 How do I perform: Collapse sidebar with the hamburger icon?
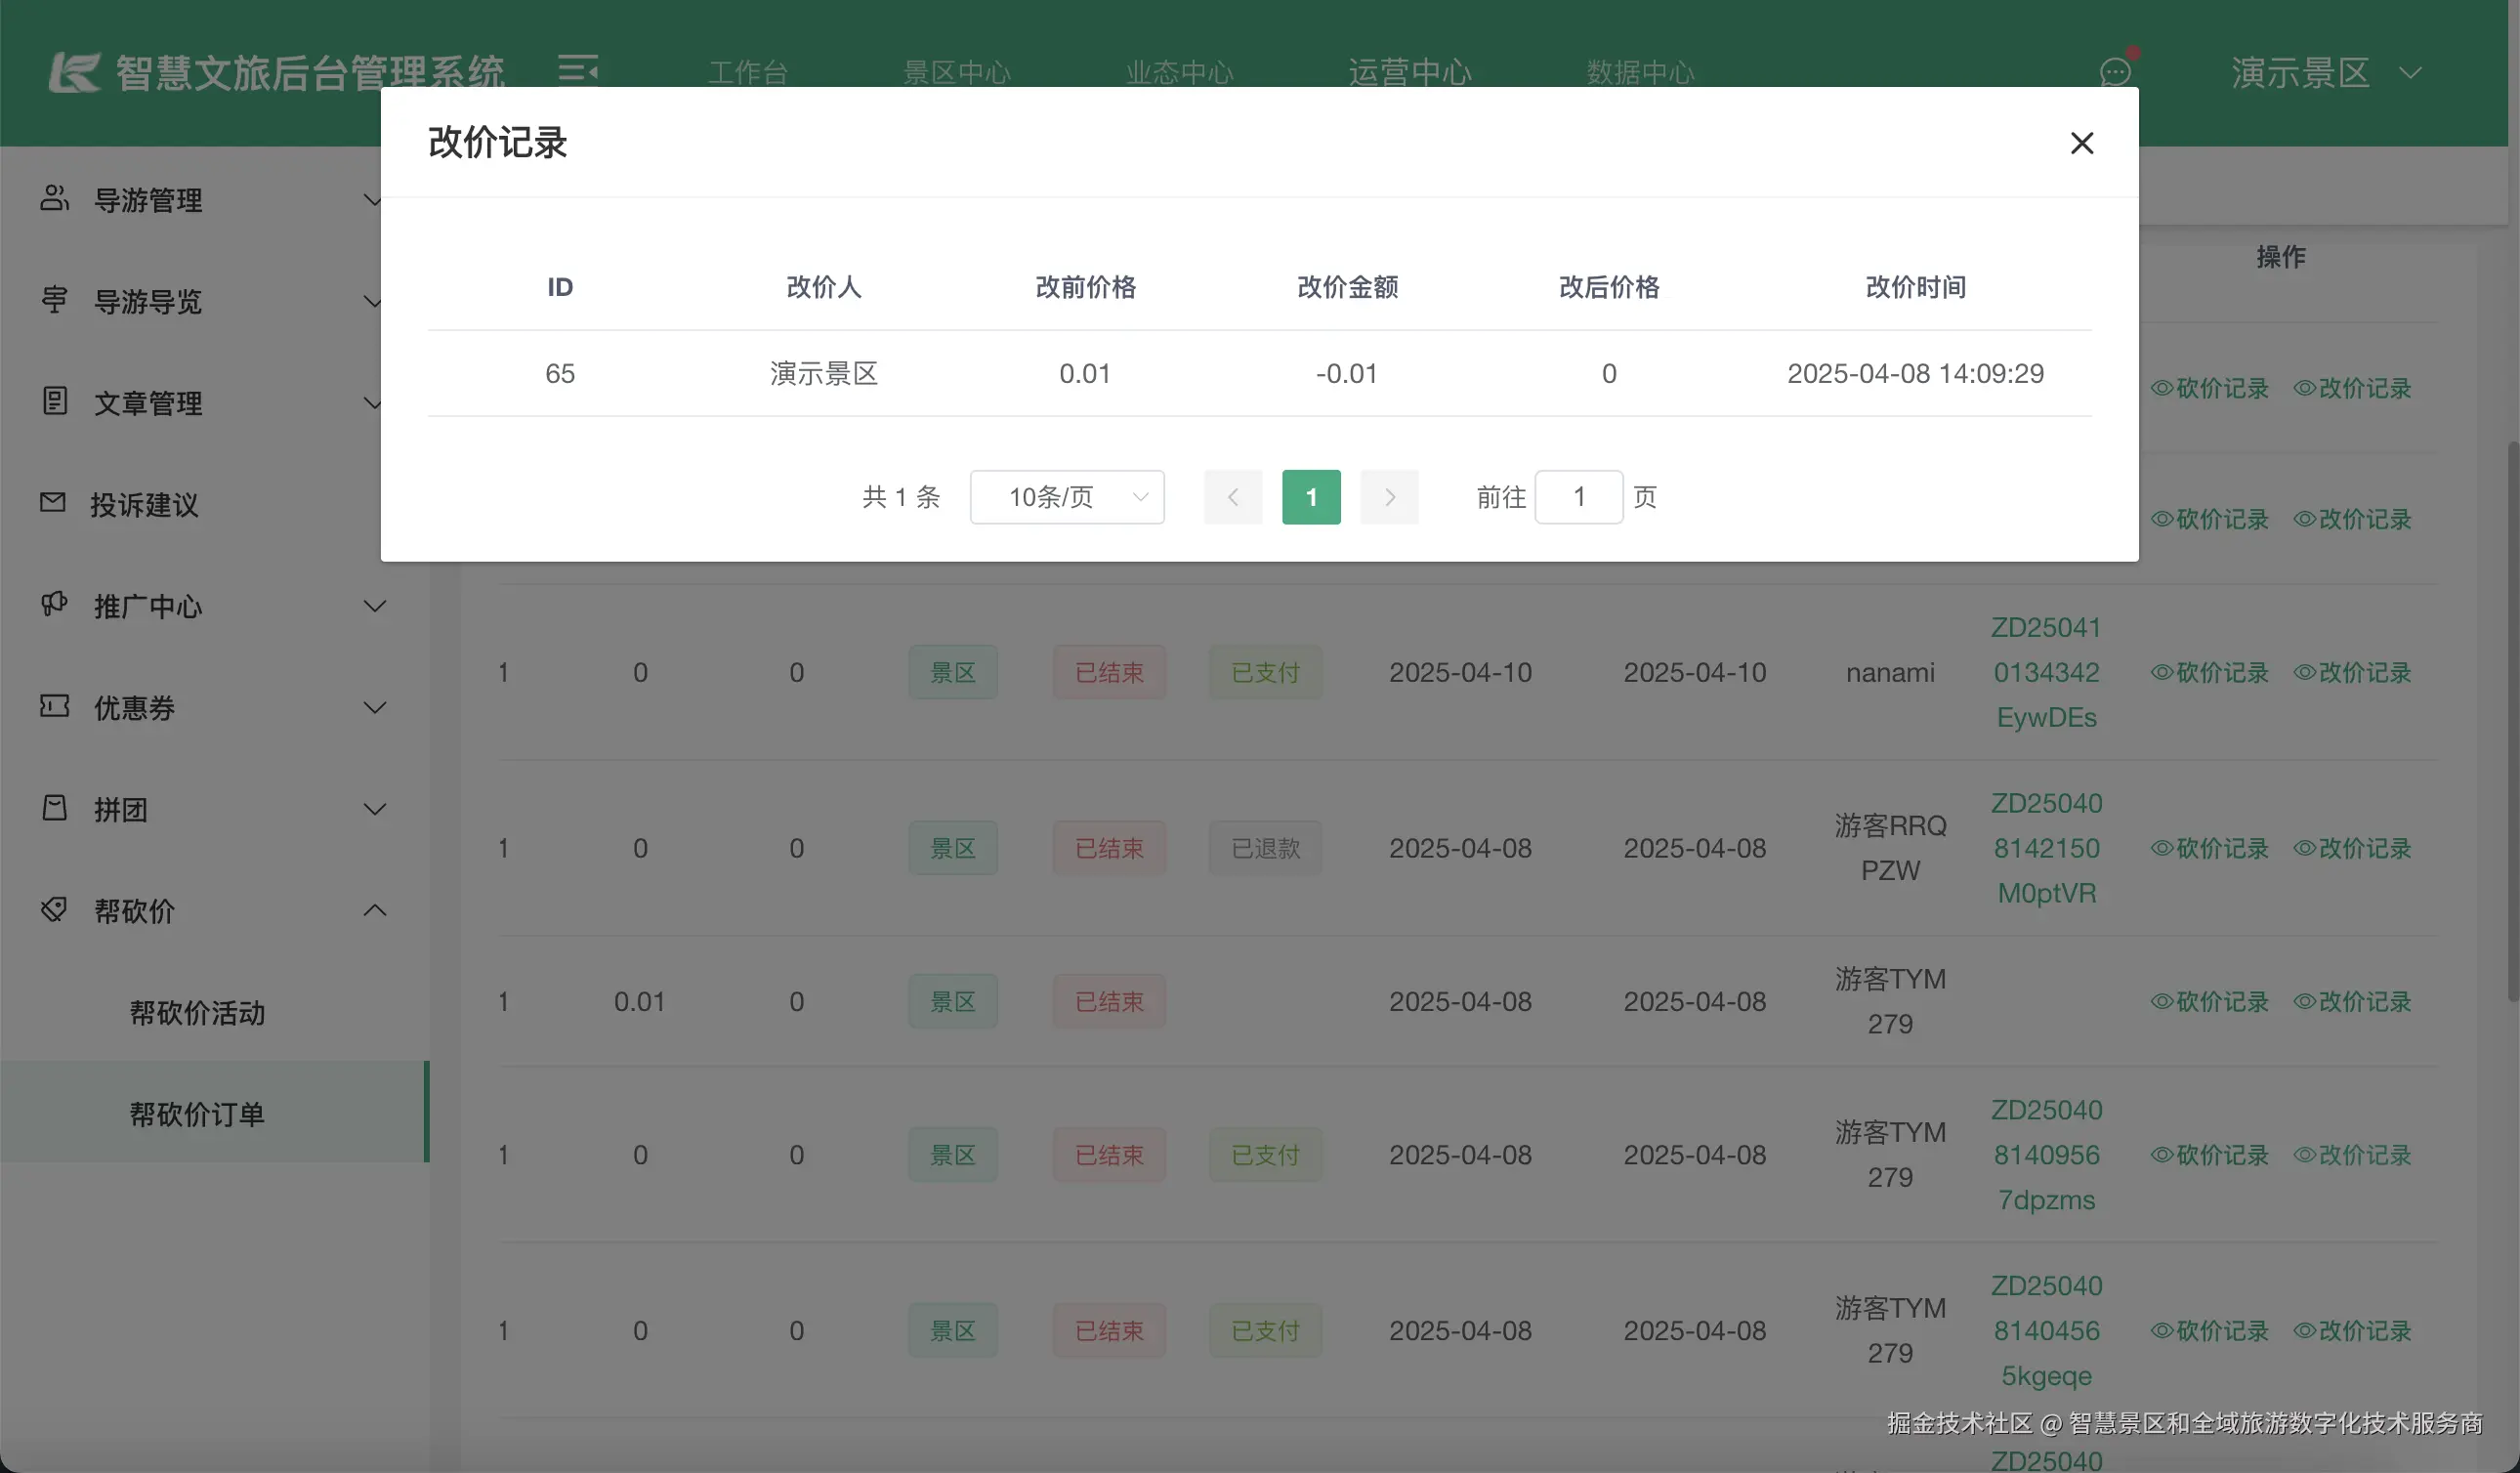[x=580, y=70]
